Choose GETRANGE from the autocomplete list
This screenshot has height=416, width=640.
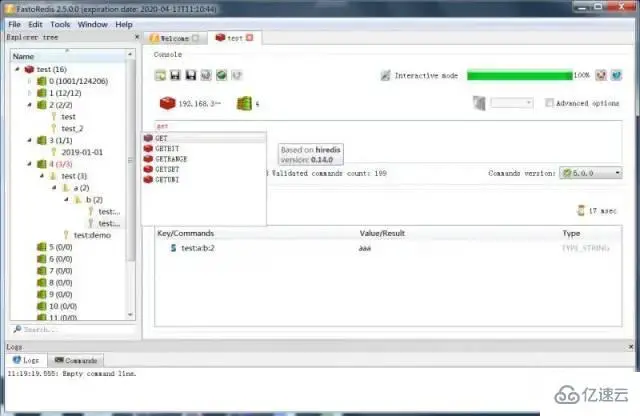[x=171, y=159]
